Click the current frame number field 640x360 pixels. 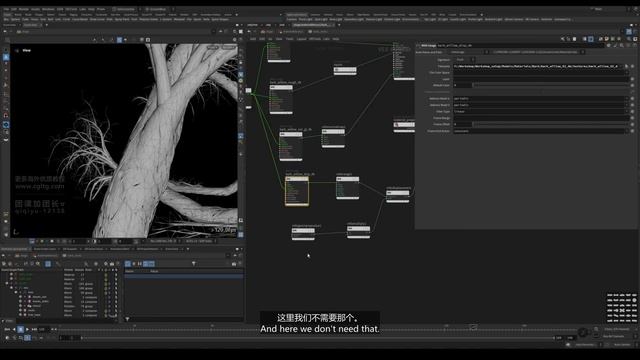click(x=43, y=329)
